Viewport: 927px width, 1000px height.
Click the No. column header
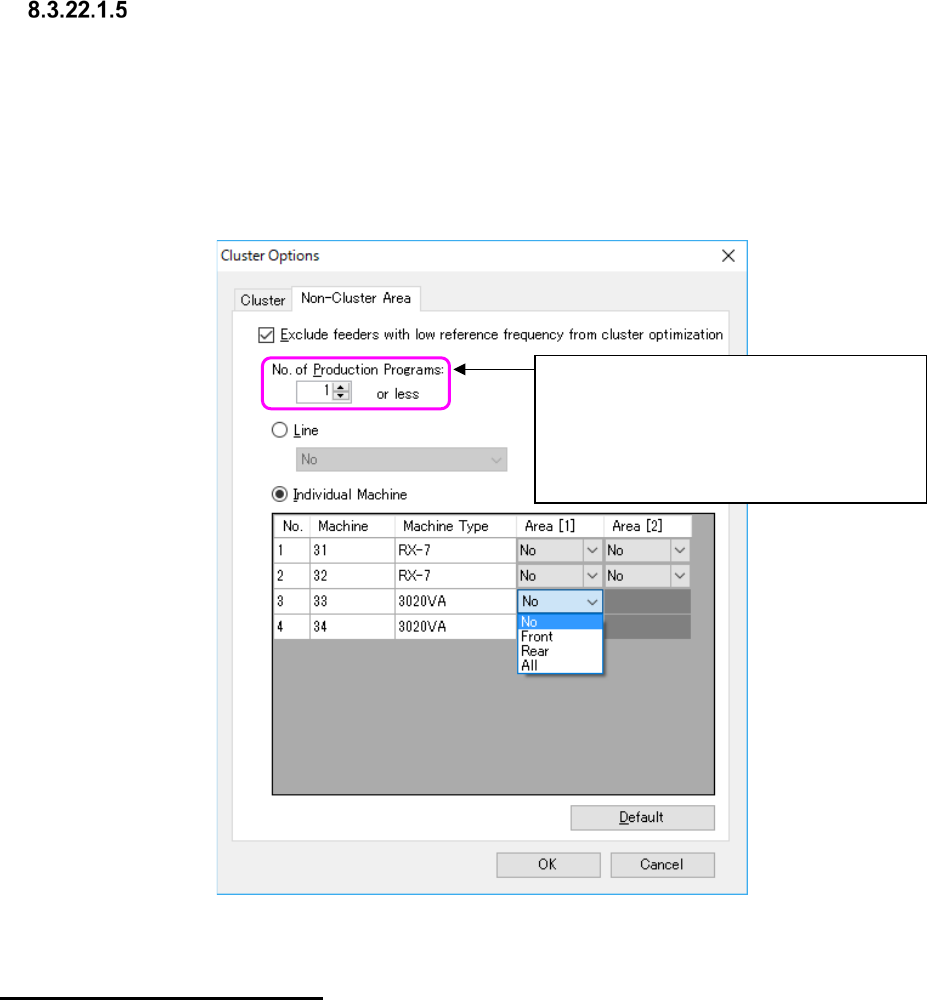292,526
